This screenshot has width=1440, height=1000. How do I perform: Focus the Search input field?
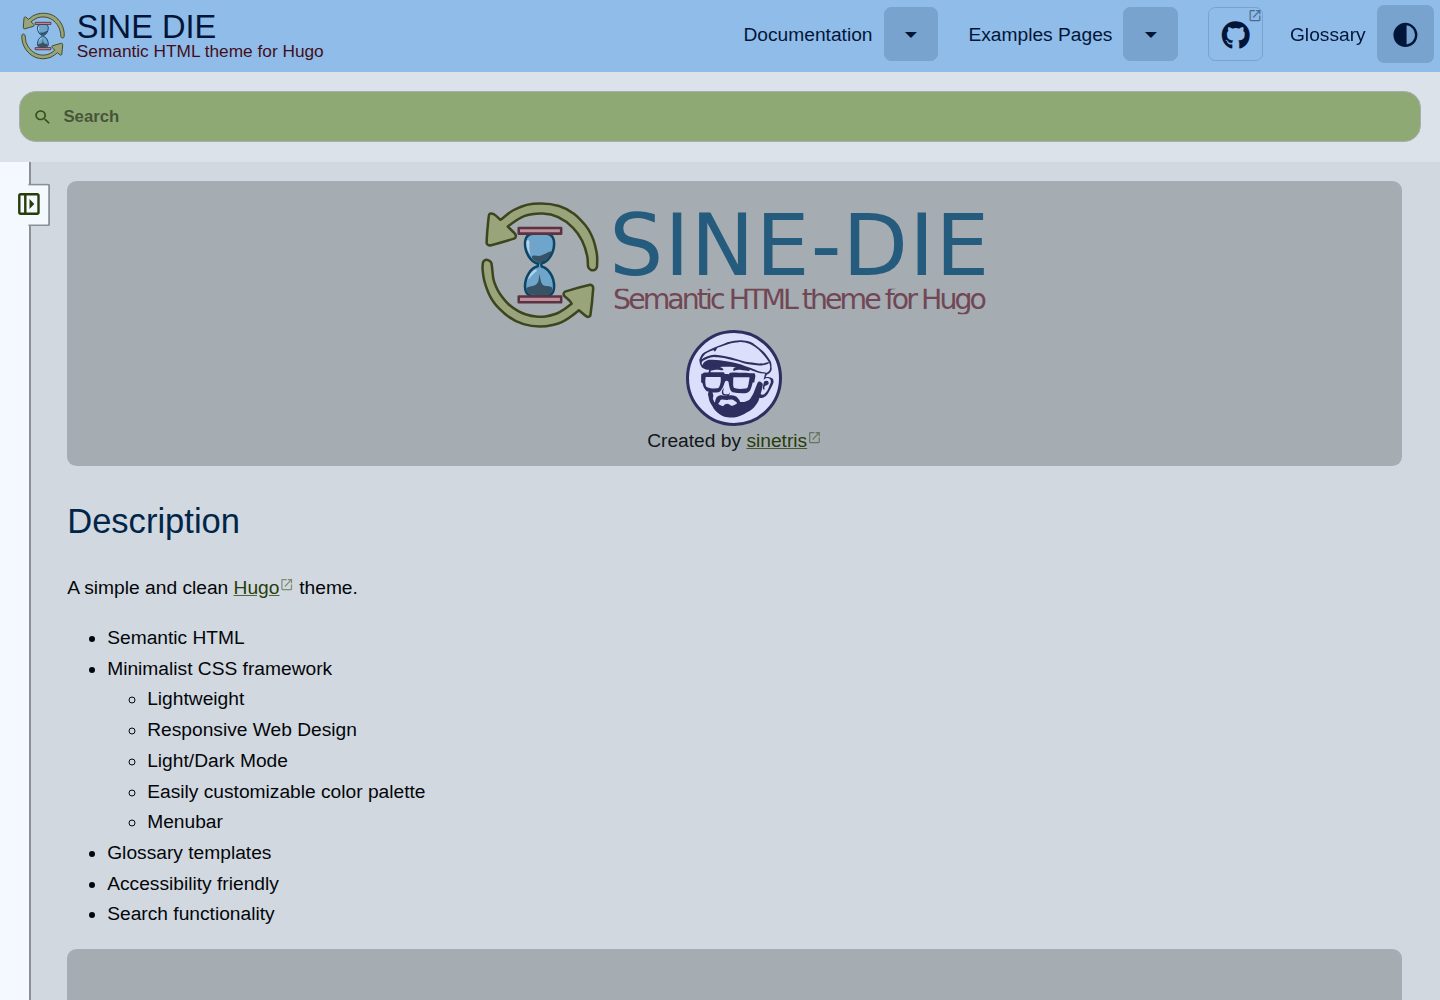coord(720,117)
